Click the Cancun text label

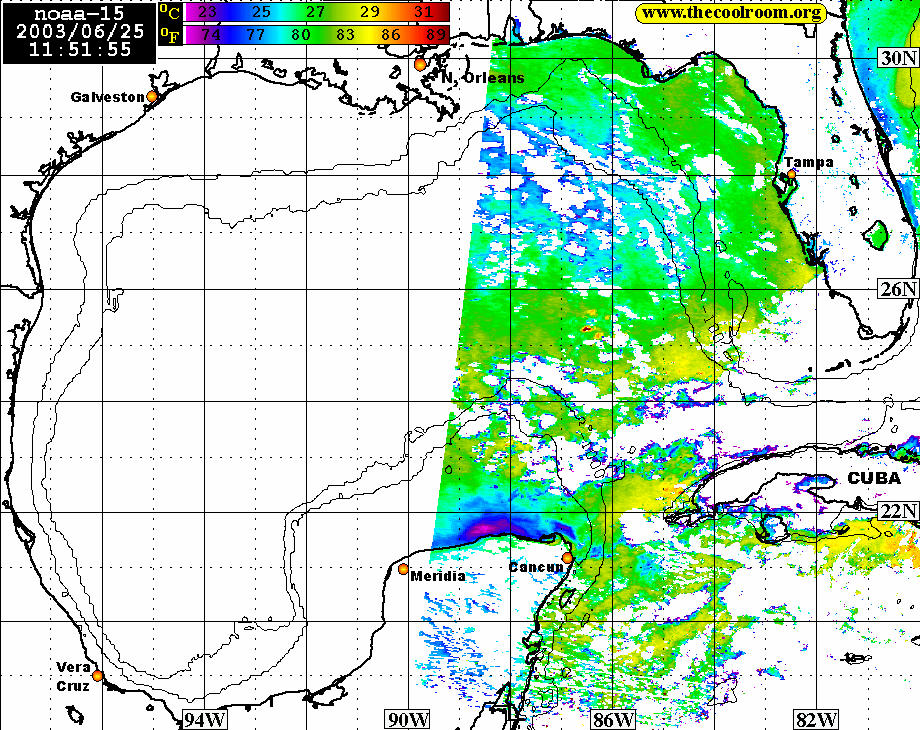(535, 567)
